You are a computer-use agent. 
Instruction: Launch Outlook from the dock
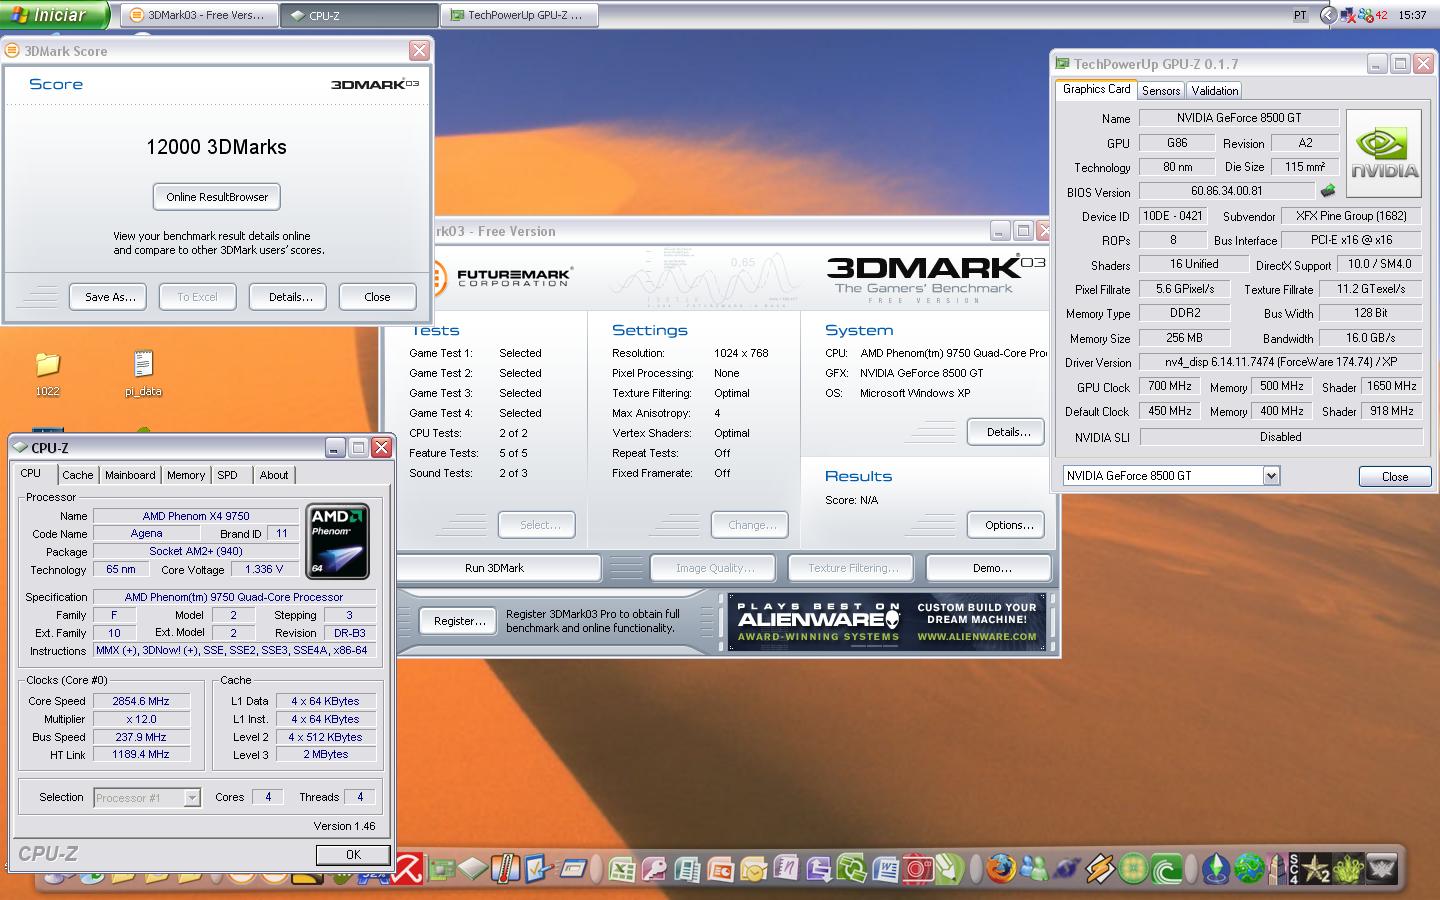[752, 869]
